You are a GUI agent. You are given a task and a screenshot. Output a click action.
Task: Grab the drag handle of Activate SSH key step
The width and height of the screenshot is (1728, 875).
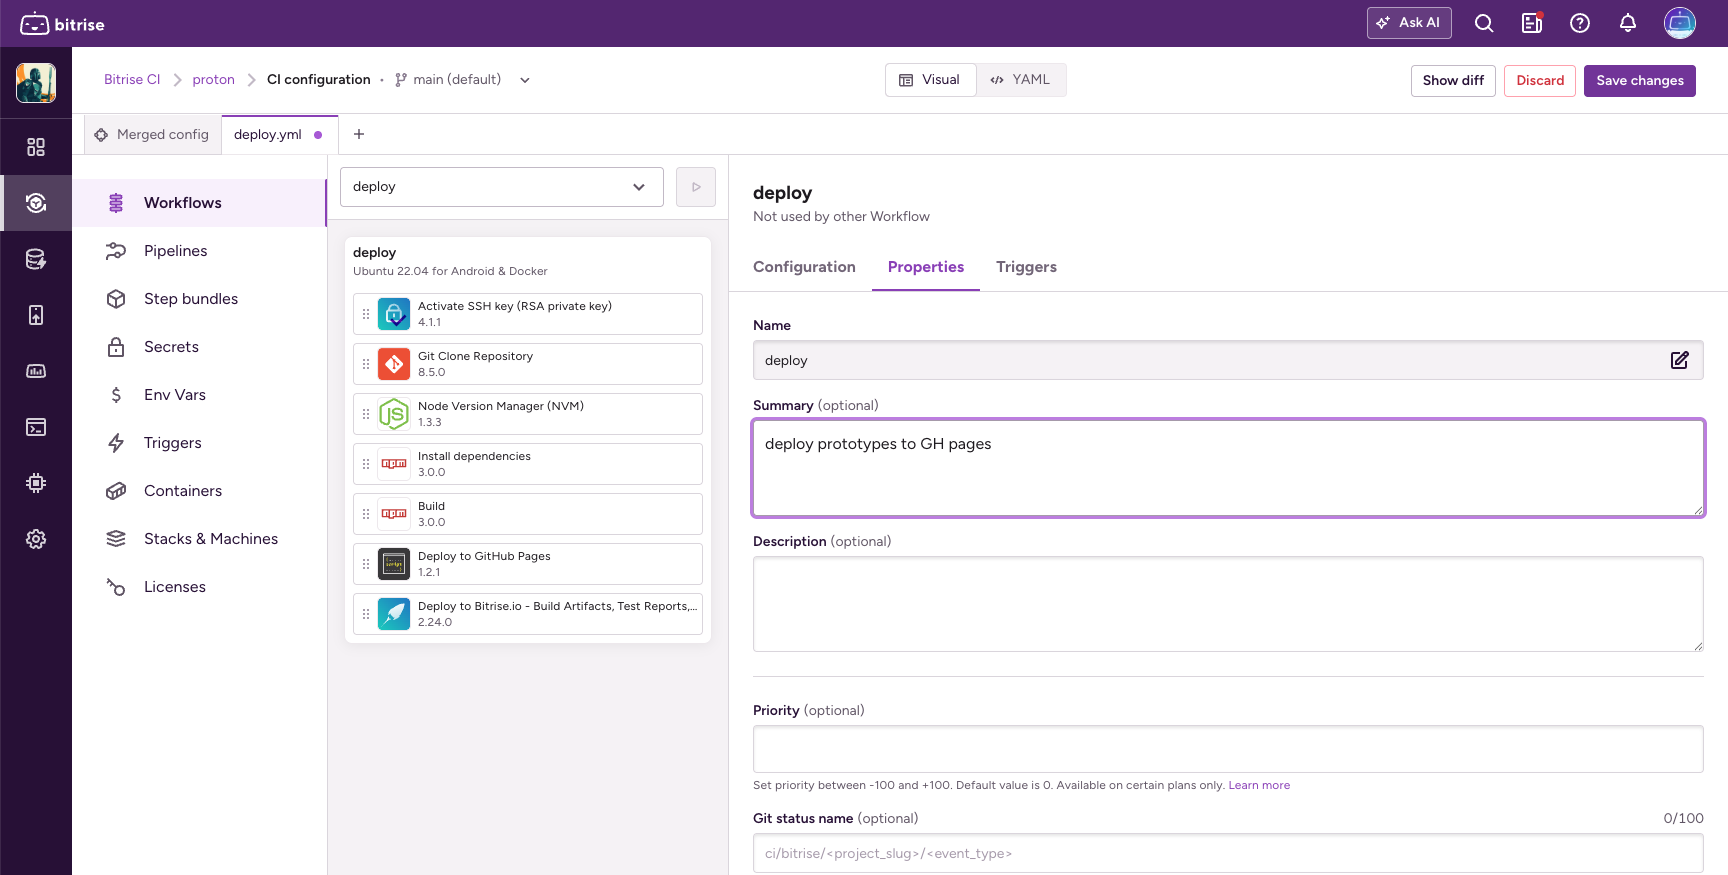[x=366, y=314]
